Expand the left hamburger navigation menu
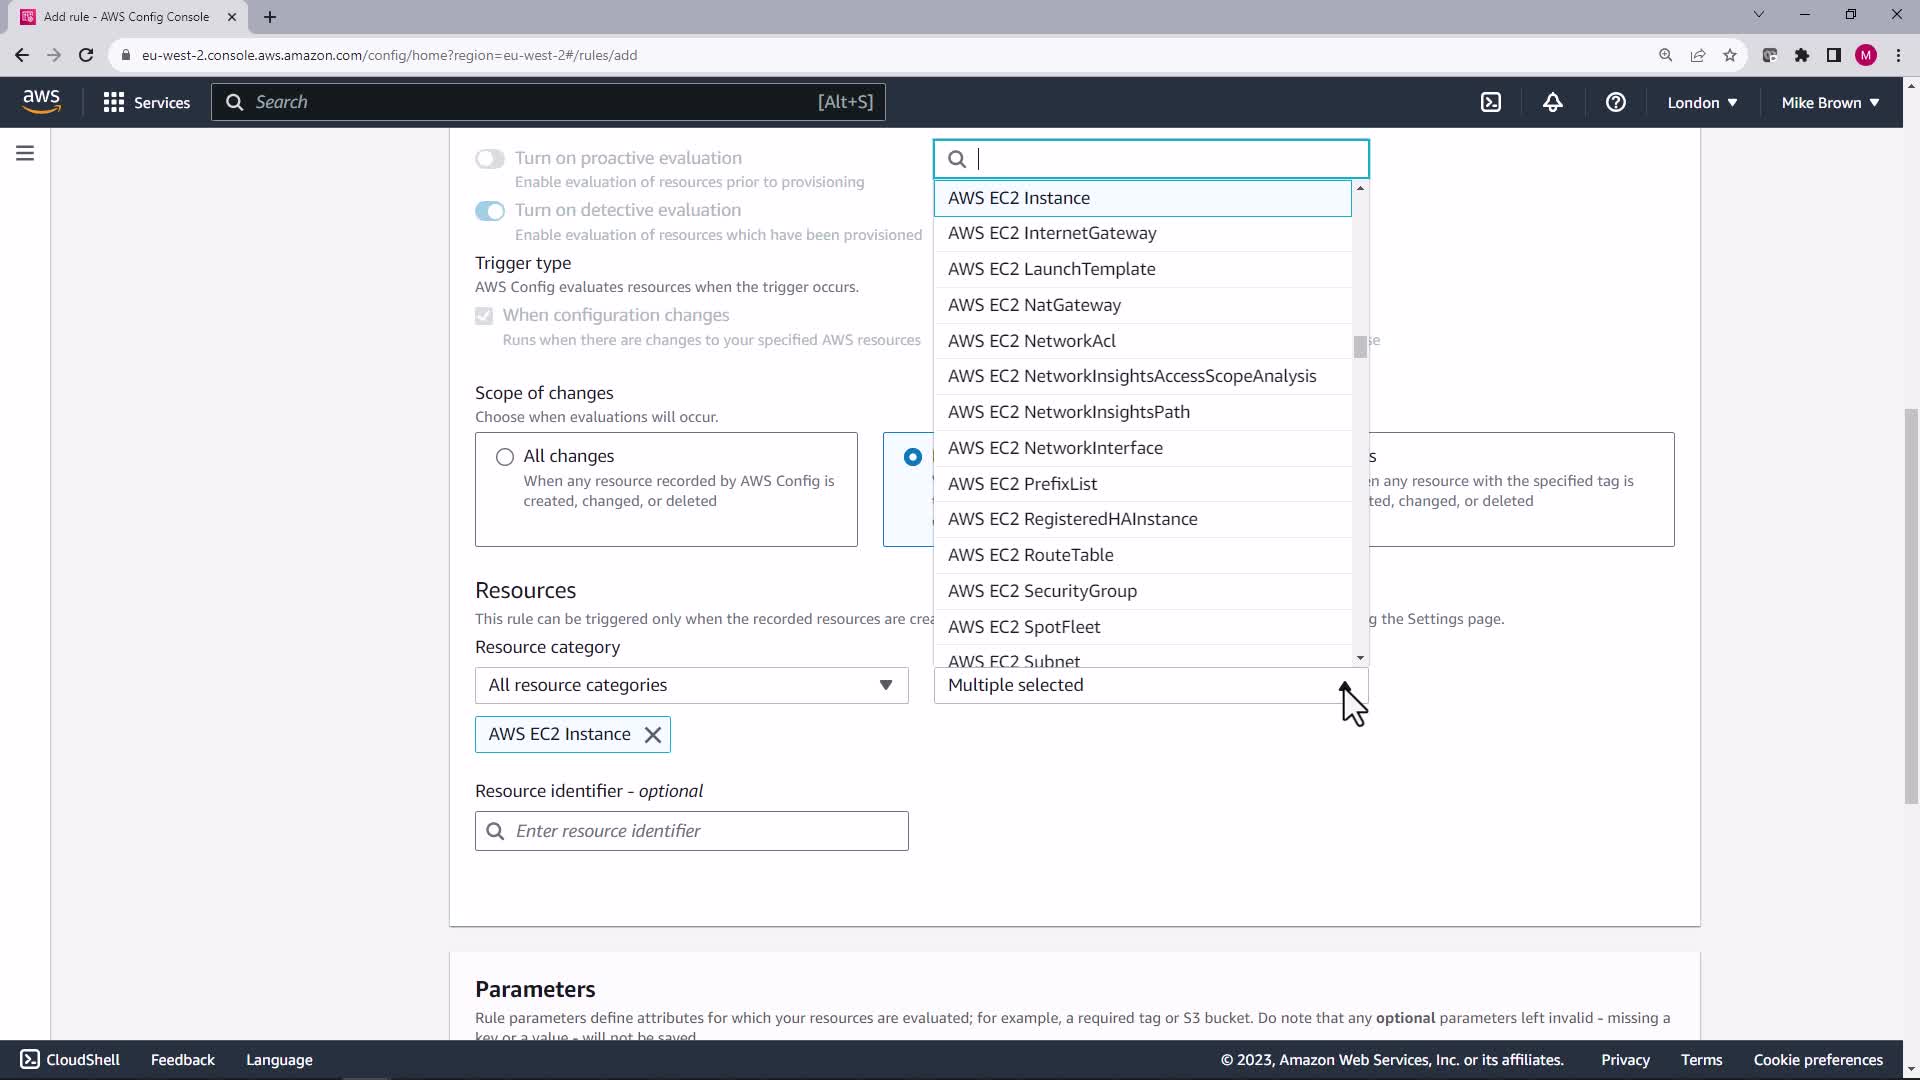The width and height of the screenshot is (1920, 1080). click(25, 153)
